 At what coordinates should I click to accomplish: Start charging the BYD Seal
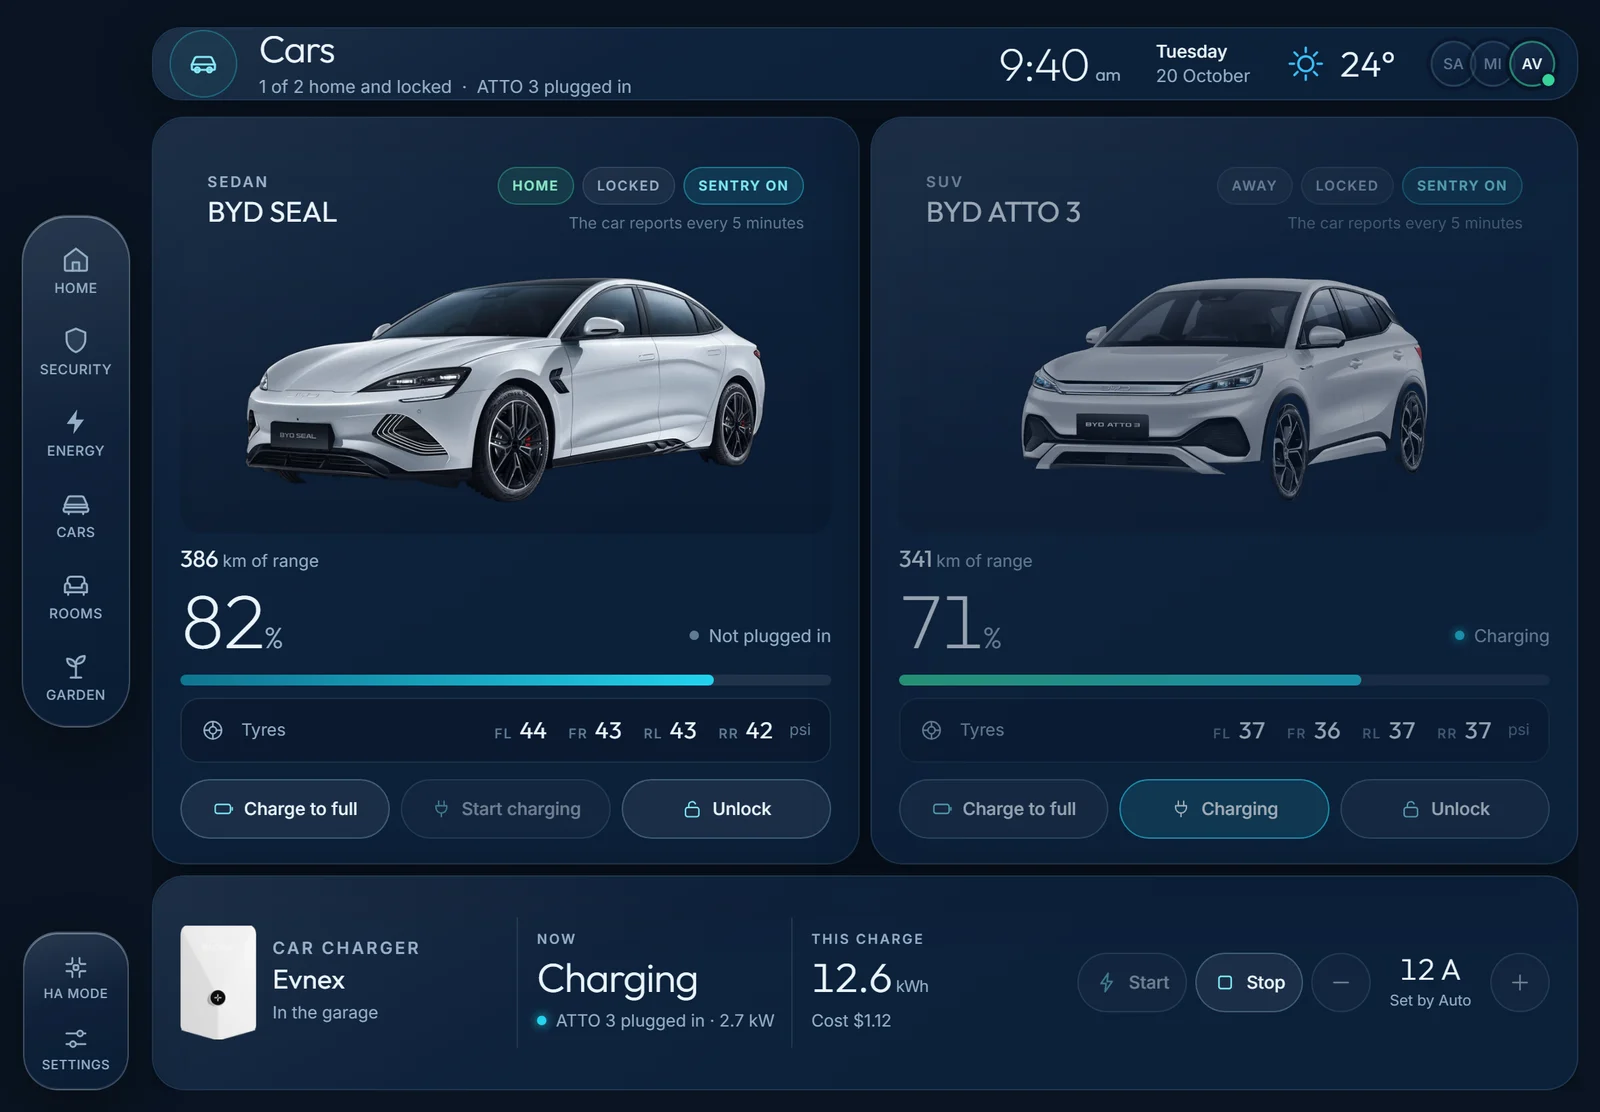pos(506,809)
